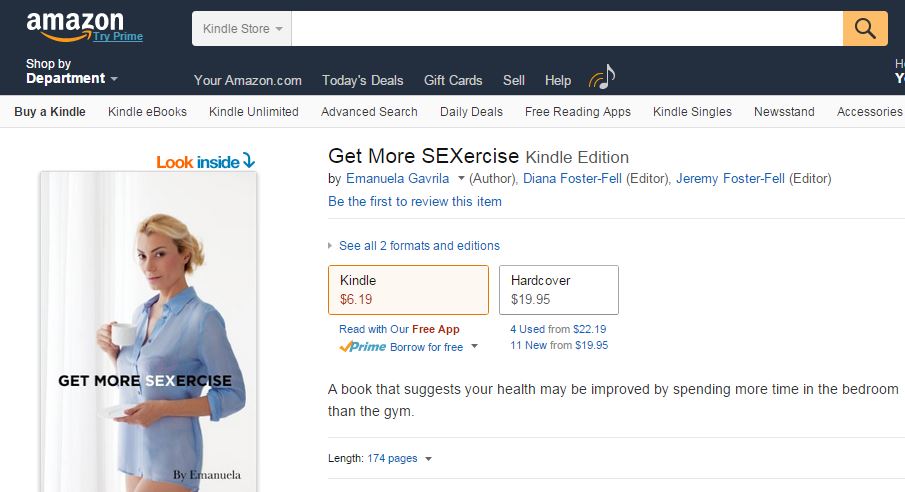Click the Try Prime link
Viewport: 905px width, 492px height.
(118, 37)
